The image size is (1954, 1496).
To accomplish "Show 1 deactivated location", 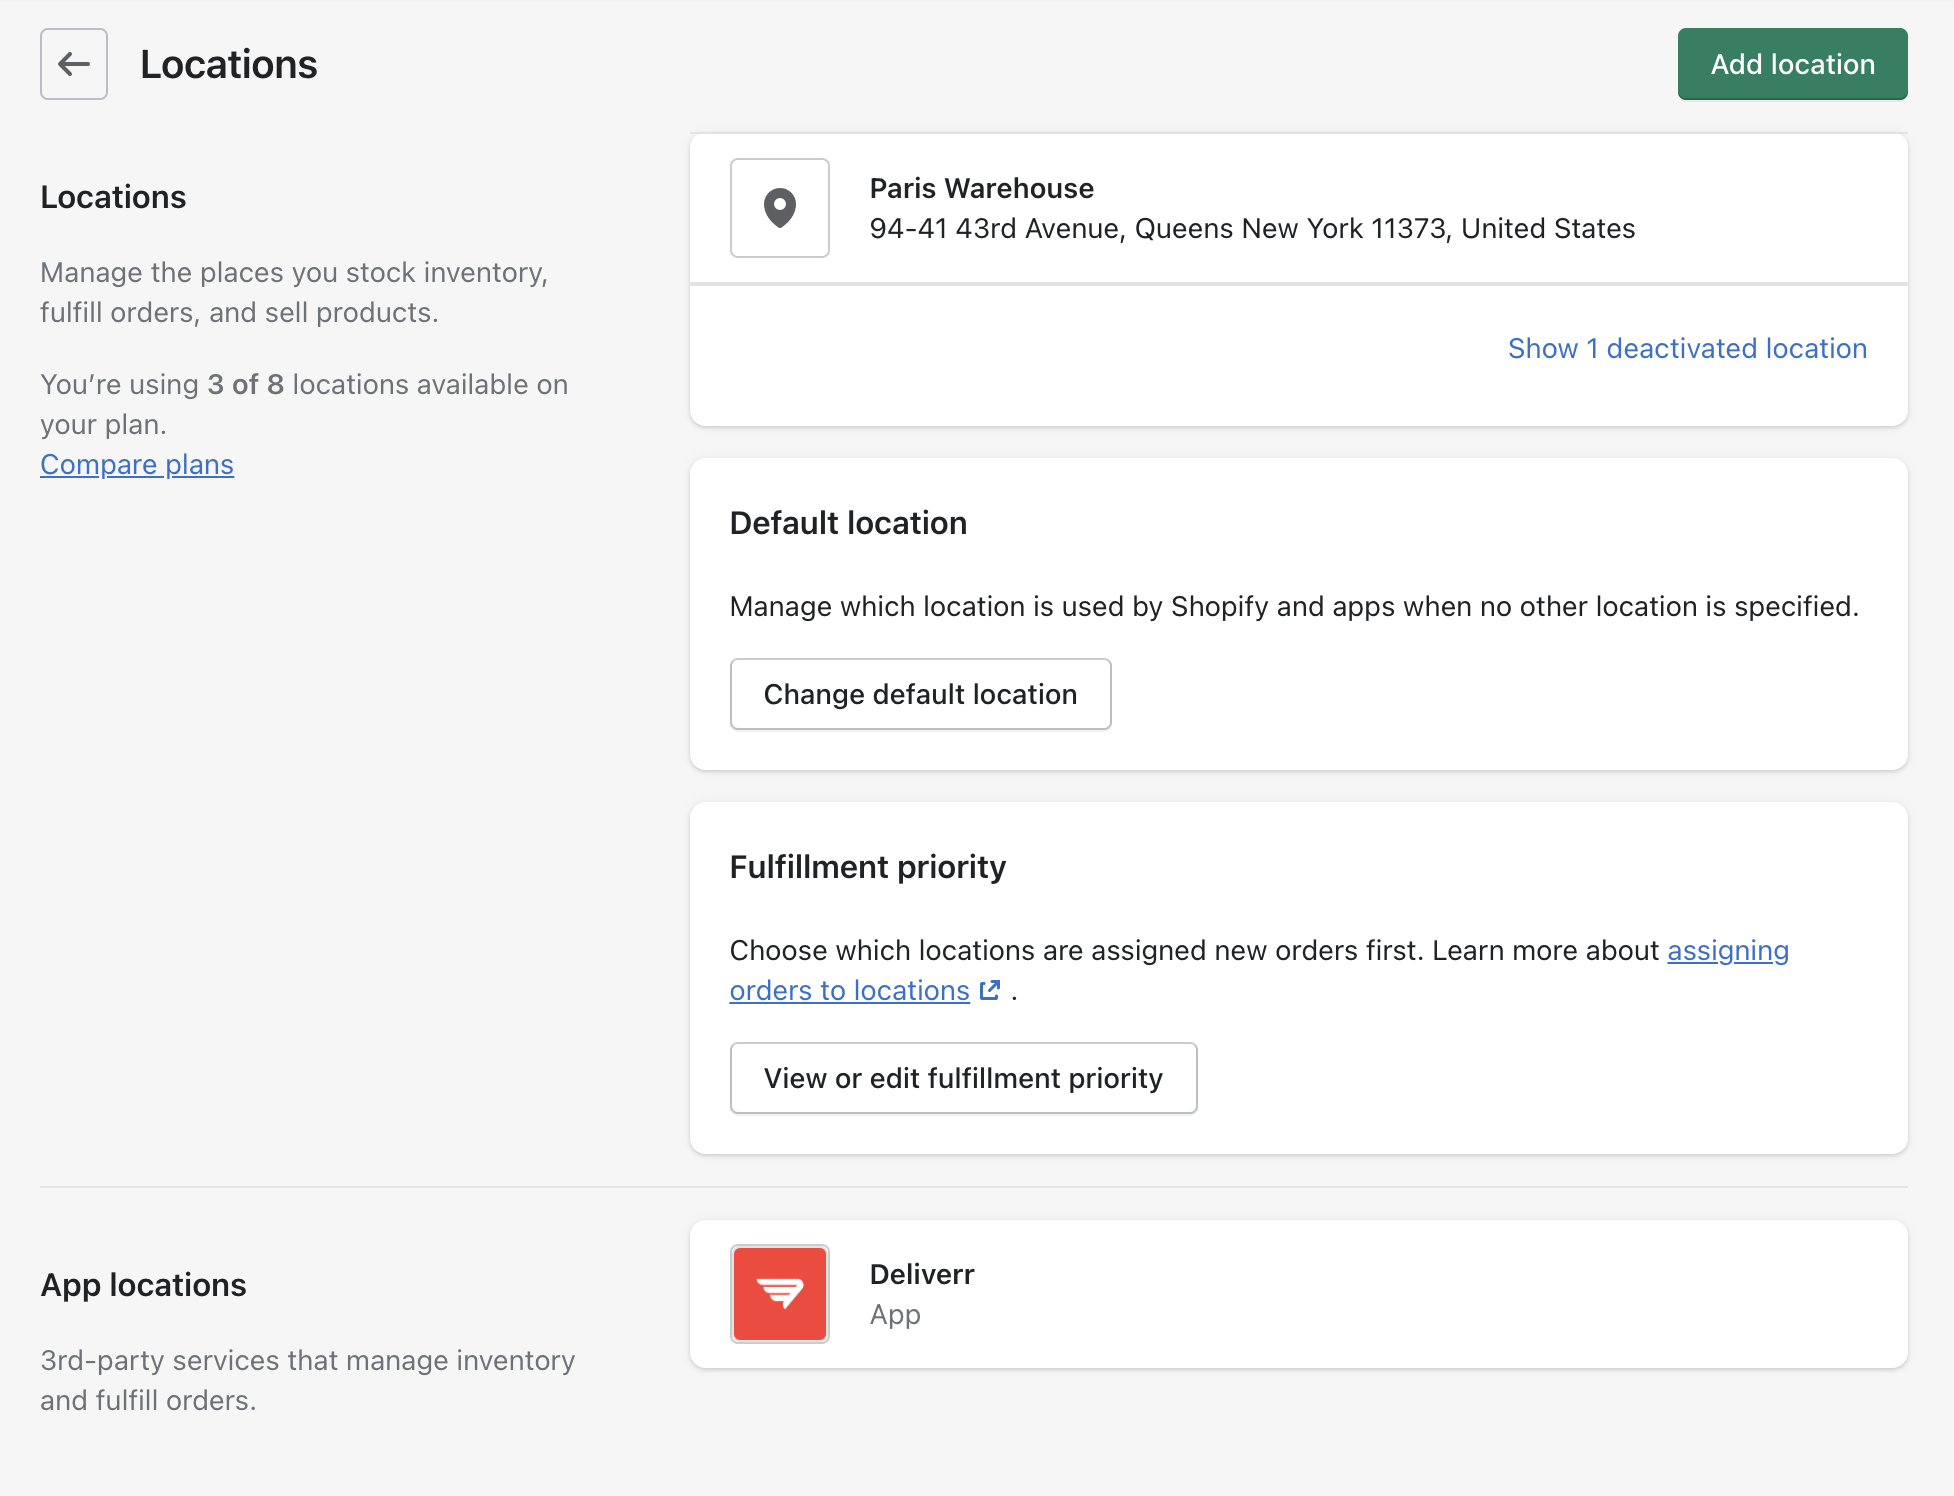I will (1687, 348).
